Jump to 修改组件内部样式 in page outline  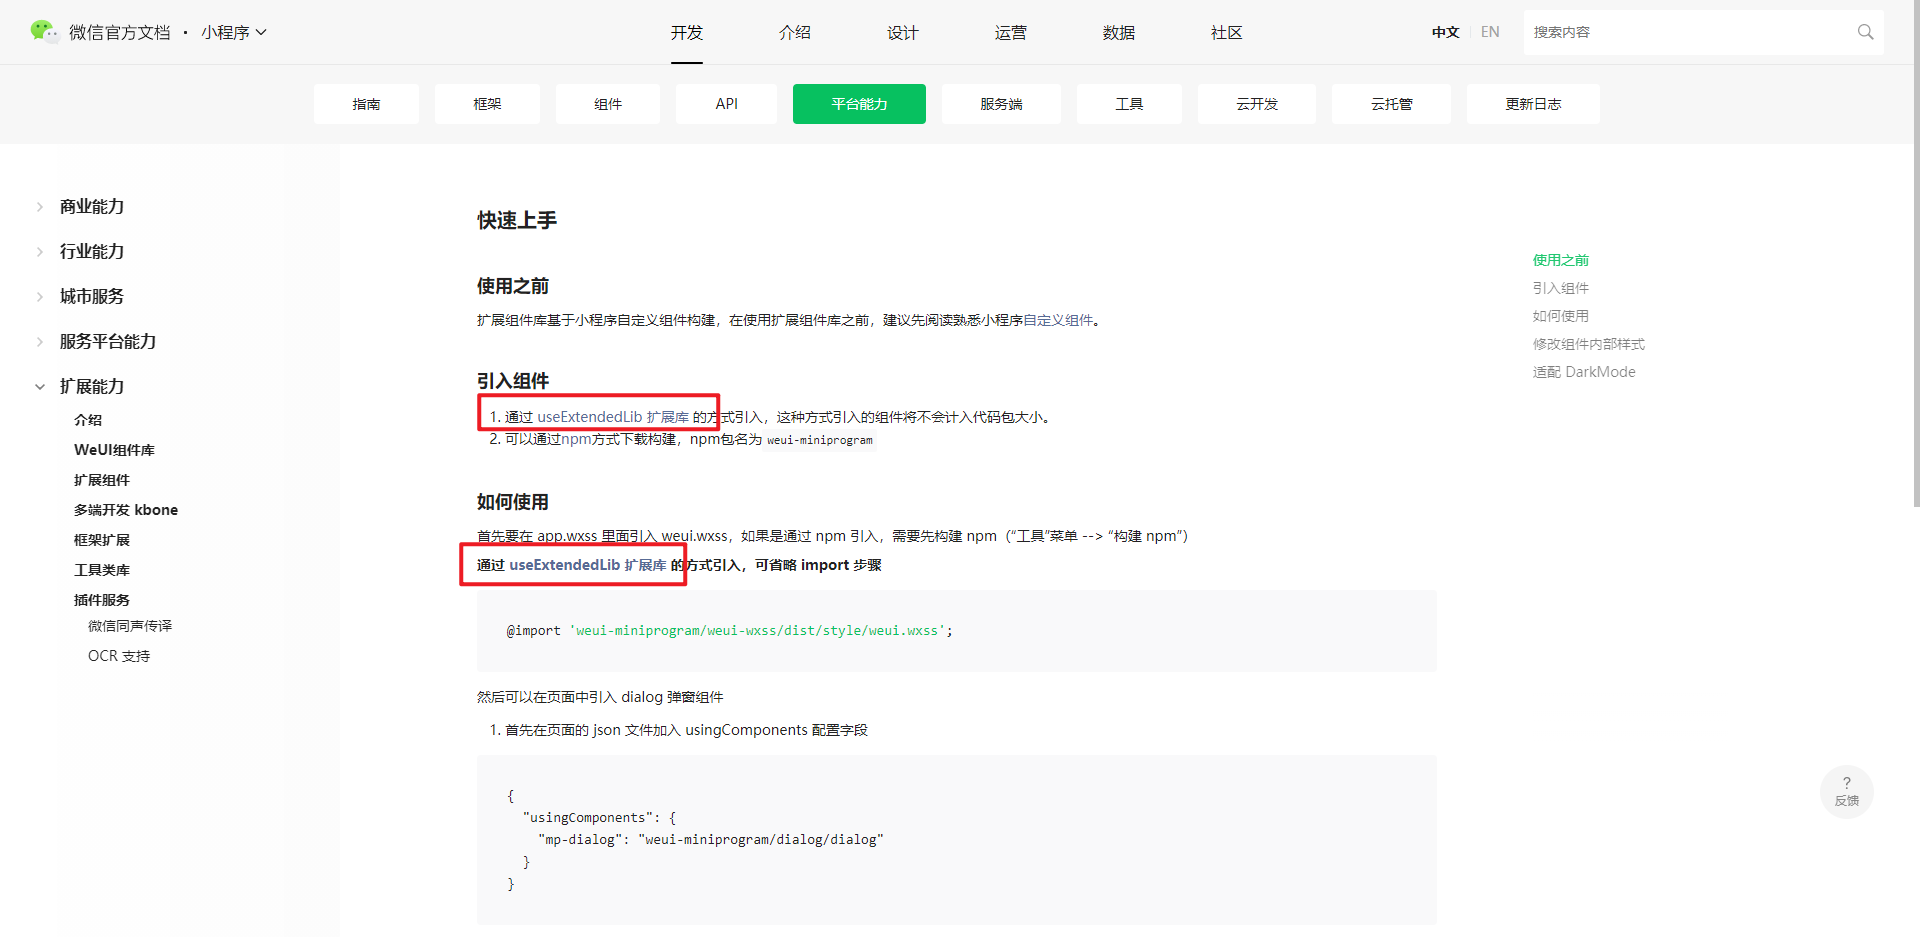1589,344
